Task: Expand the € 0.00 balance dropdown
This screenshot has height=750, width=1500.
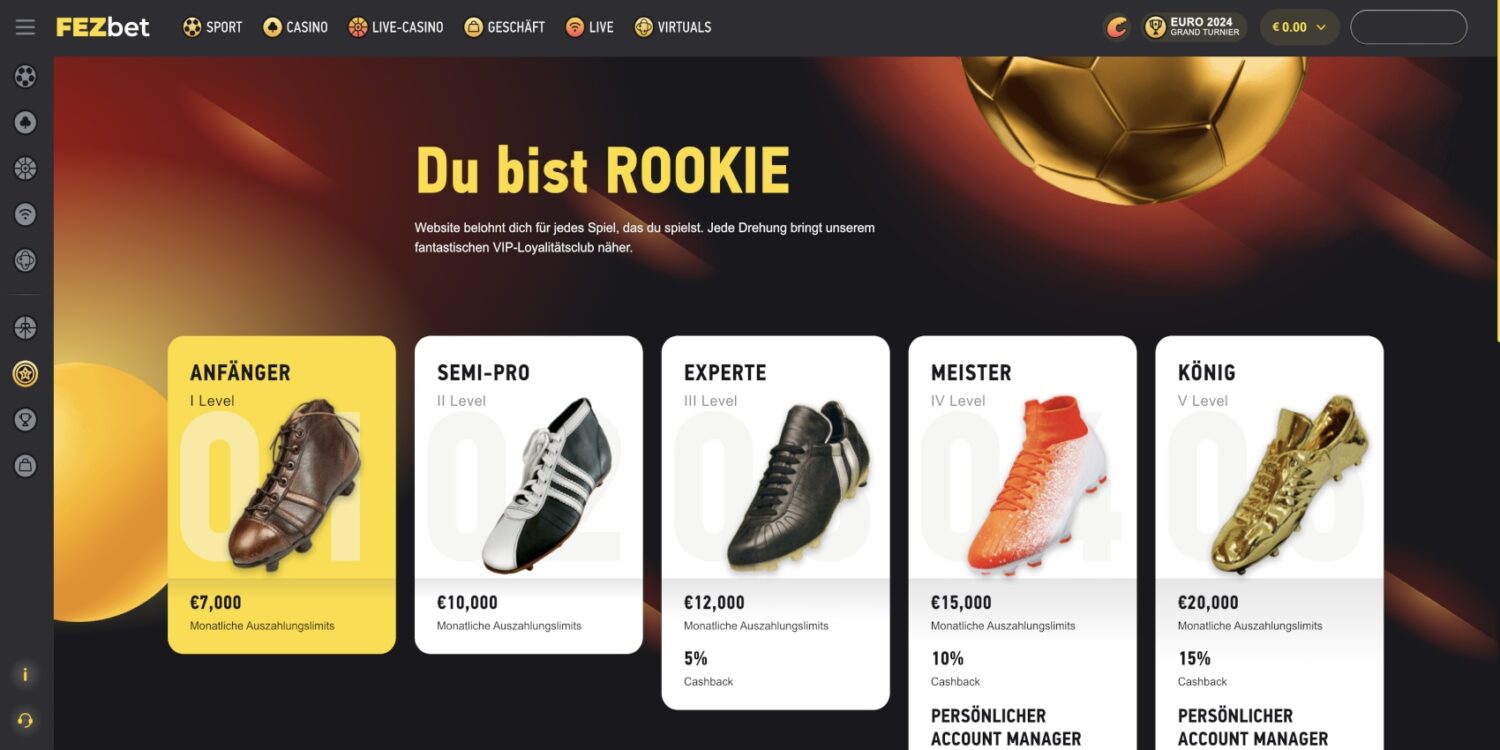Action: (1299, 27)
